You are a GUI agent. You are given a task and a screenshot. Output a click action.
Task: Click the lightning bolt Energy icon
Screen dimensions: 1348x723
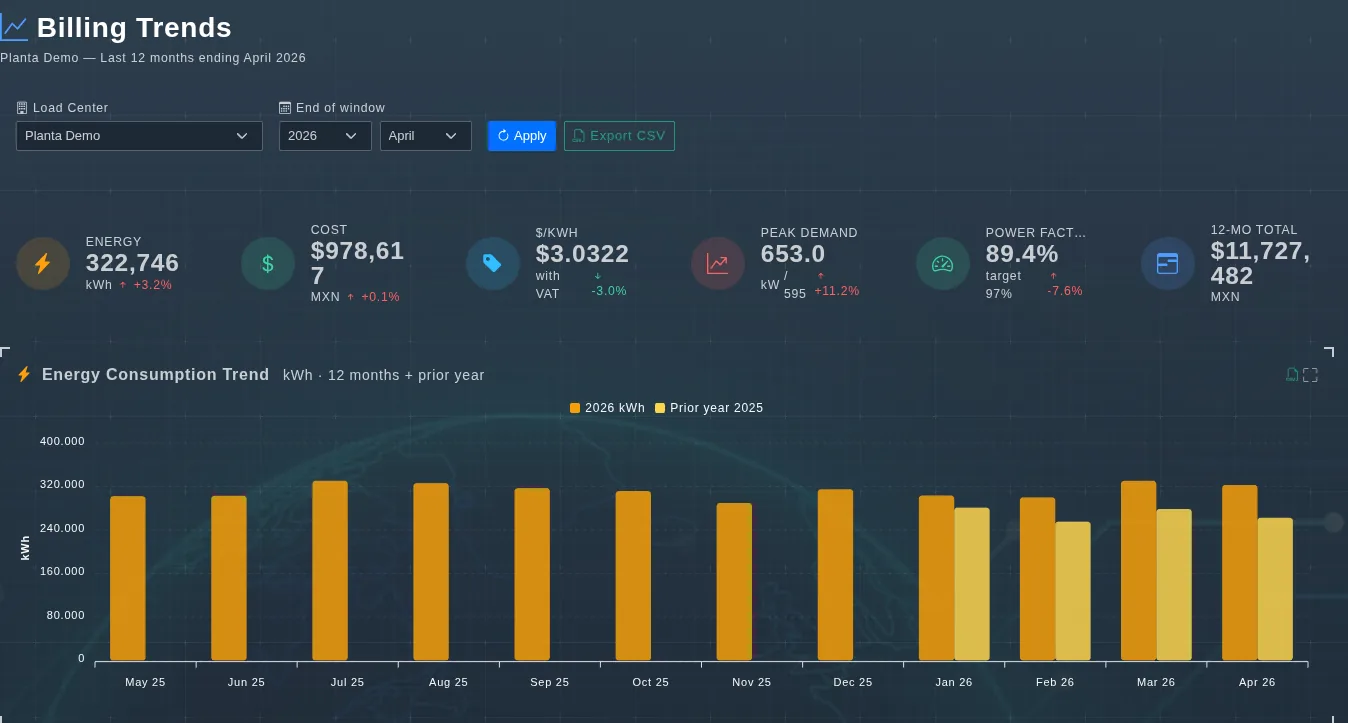click(x=43, y=264)
